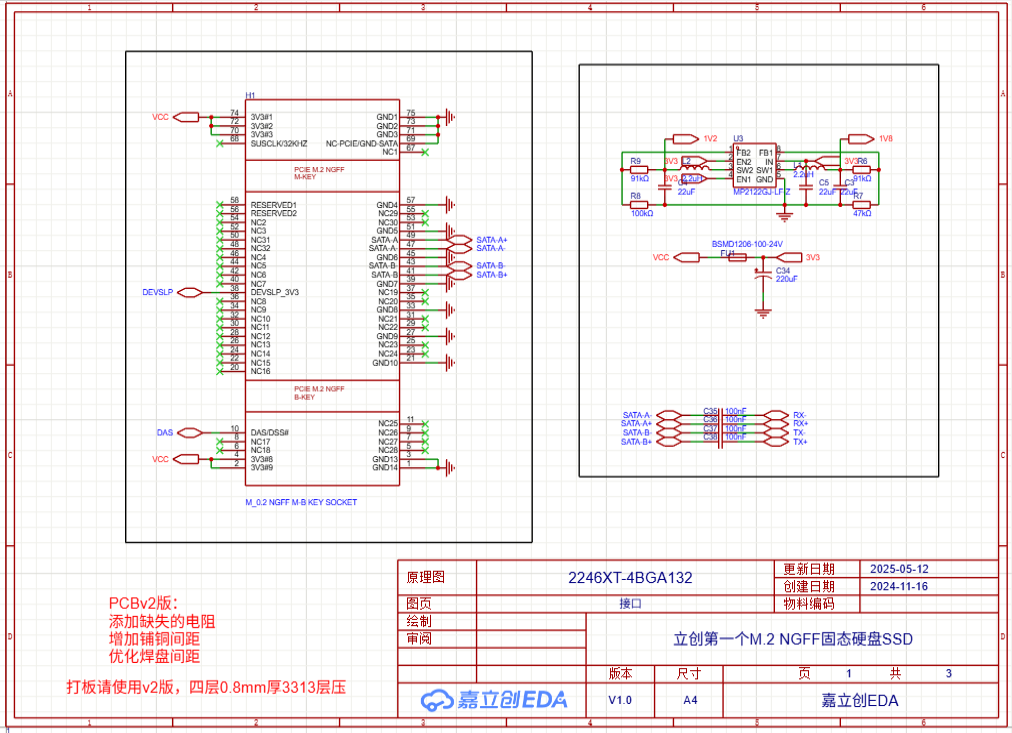Click the M_0.2 NGFF M-B KEY SOCKET label

[300, 502]
